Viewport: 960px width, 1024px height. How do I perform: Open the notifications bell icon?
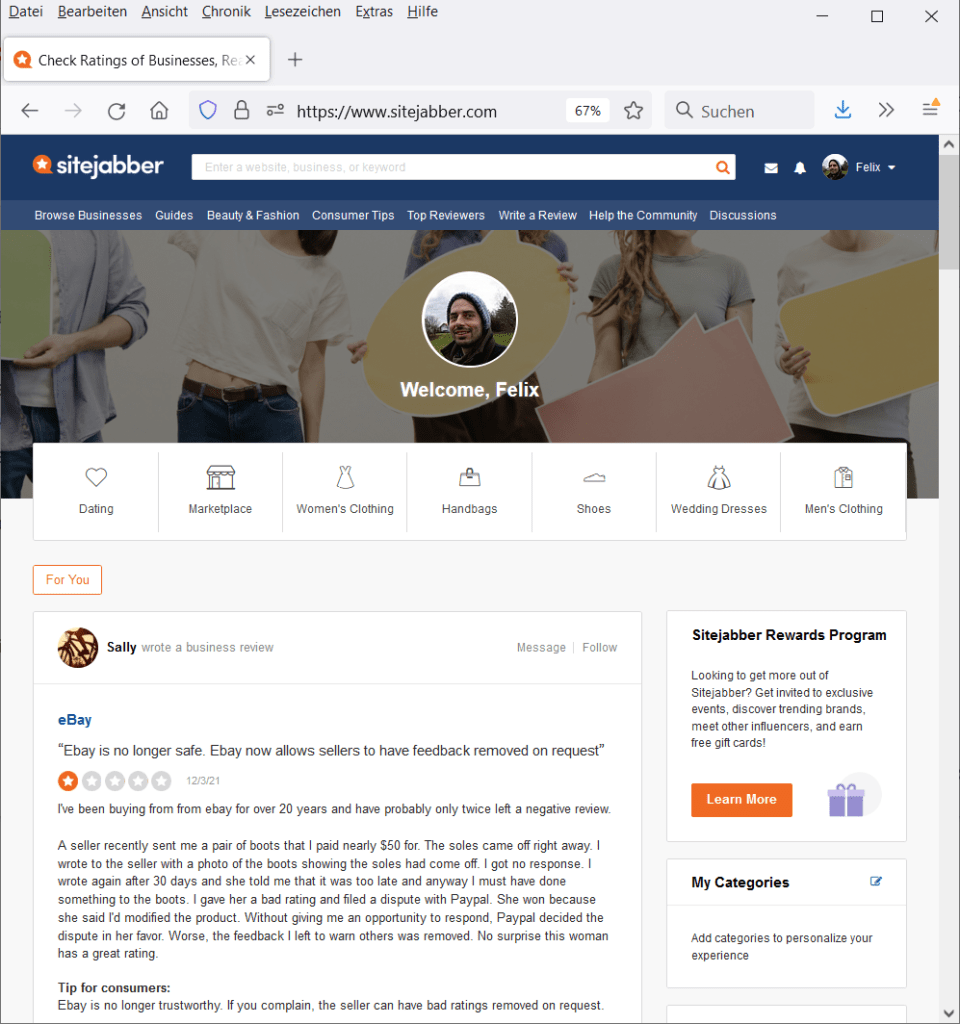[800, 168]
